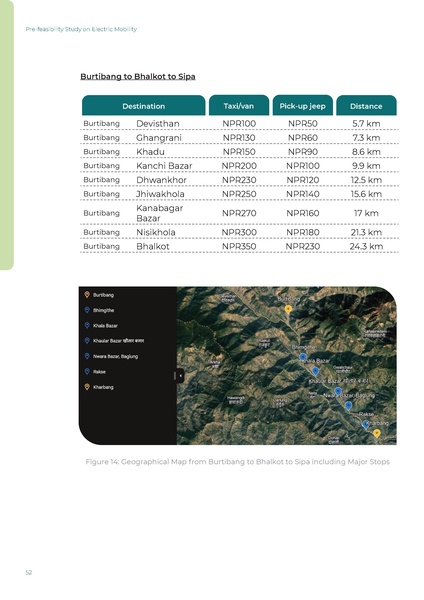Click the Bhimgithe pin icon in the map's side list
Viewport: 424px width, 600px height.
87,310
